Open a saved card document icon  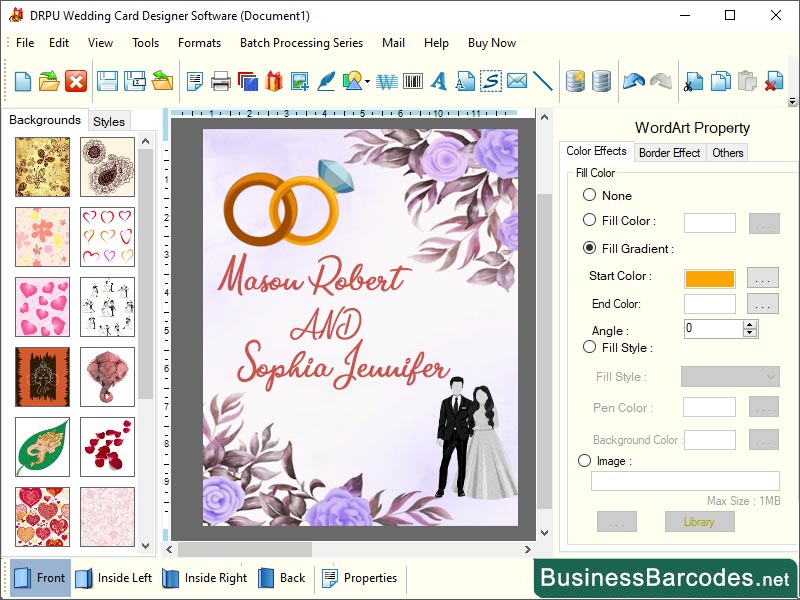47,81
